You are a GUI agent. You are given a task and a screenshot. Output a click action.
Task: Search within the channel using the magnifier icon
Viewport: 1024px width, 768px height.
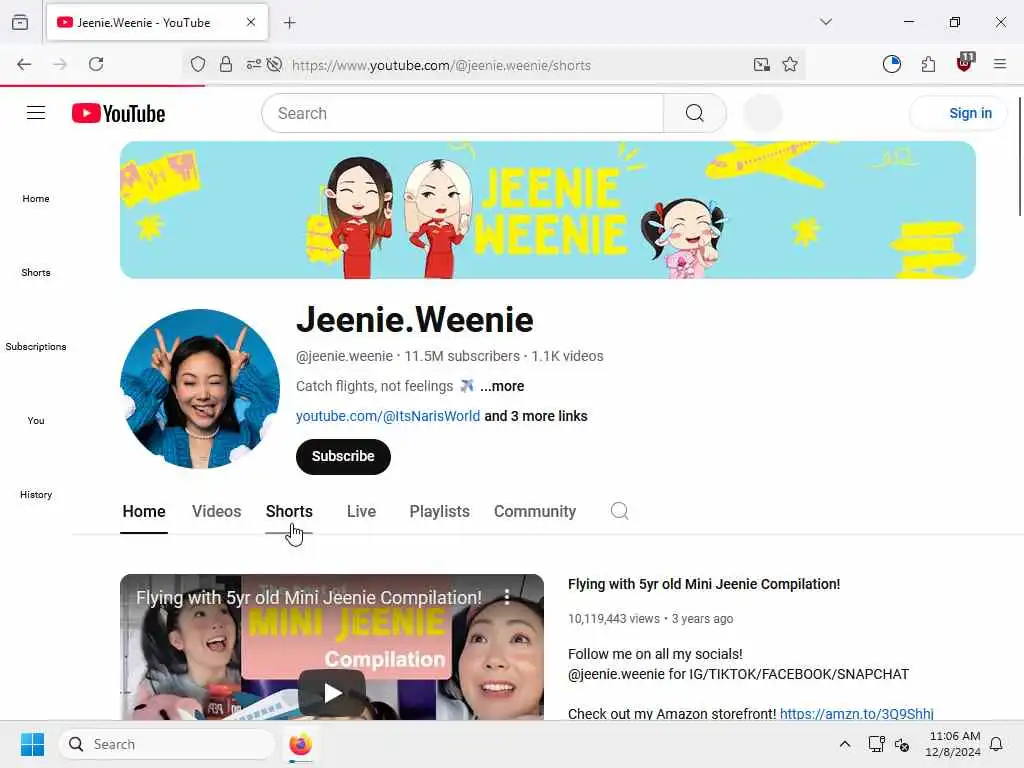(x=620, y=511)
